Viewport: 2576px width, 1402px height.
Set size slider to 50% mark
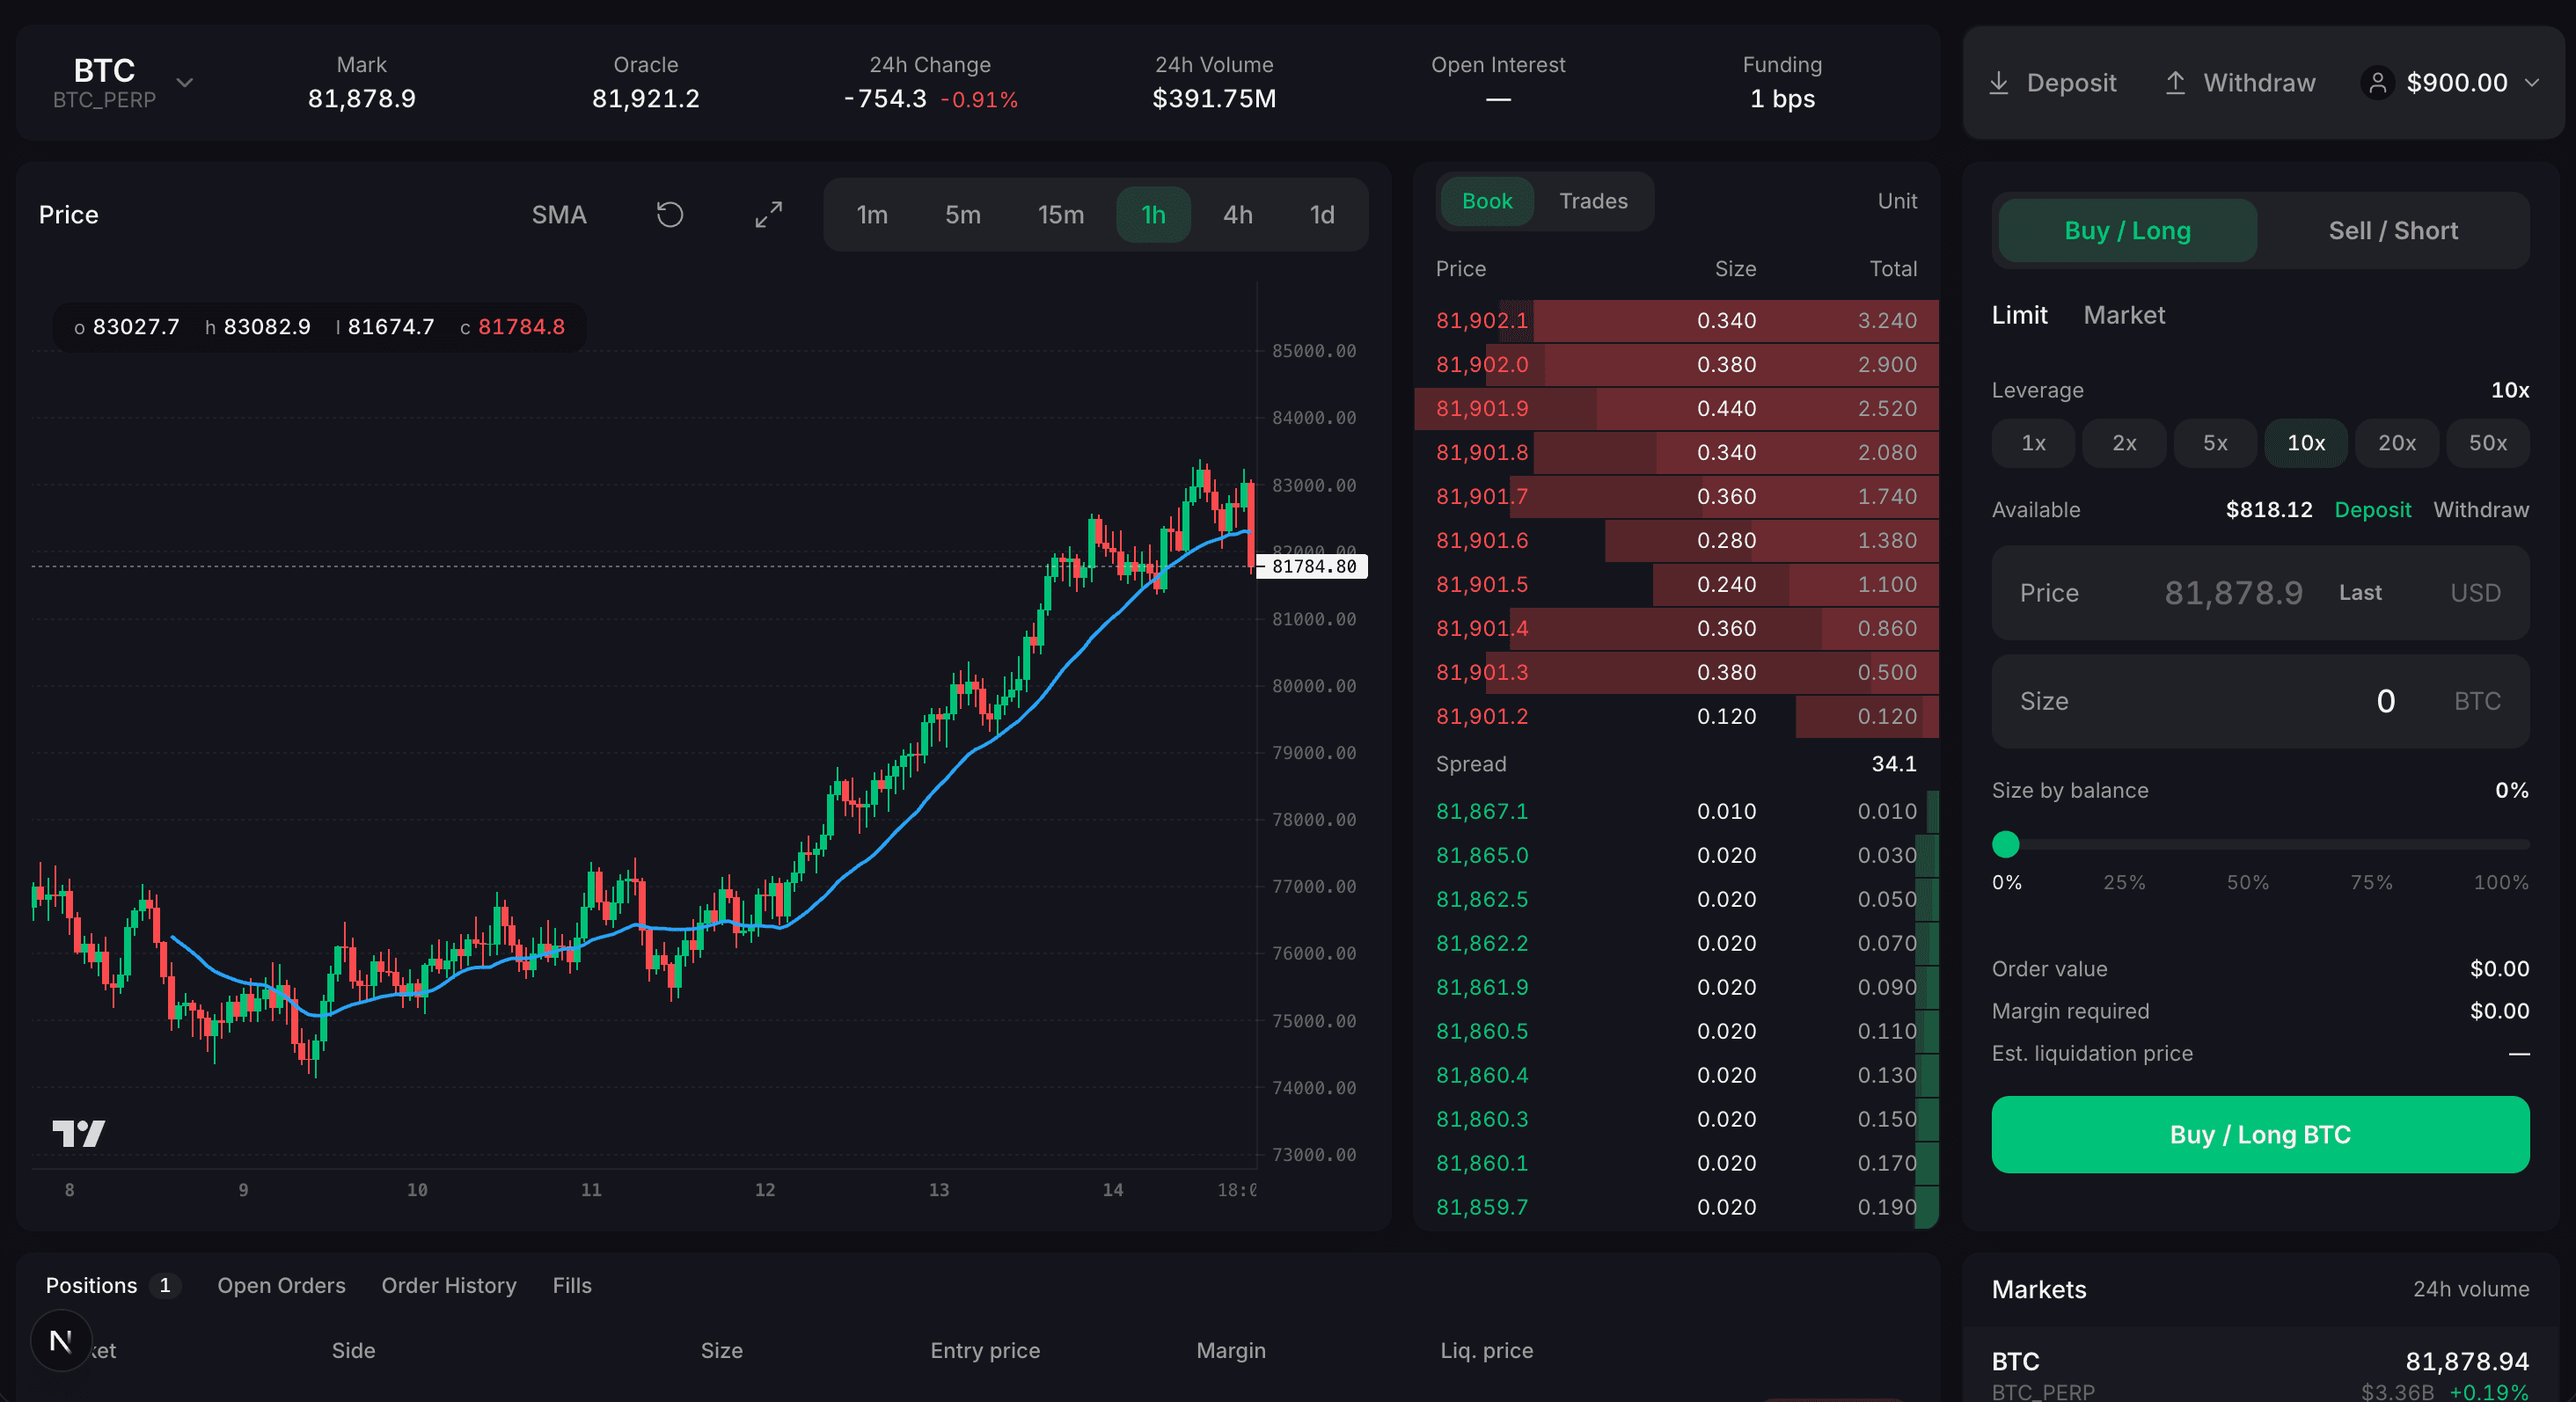click(2247, 882)
